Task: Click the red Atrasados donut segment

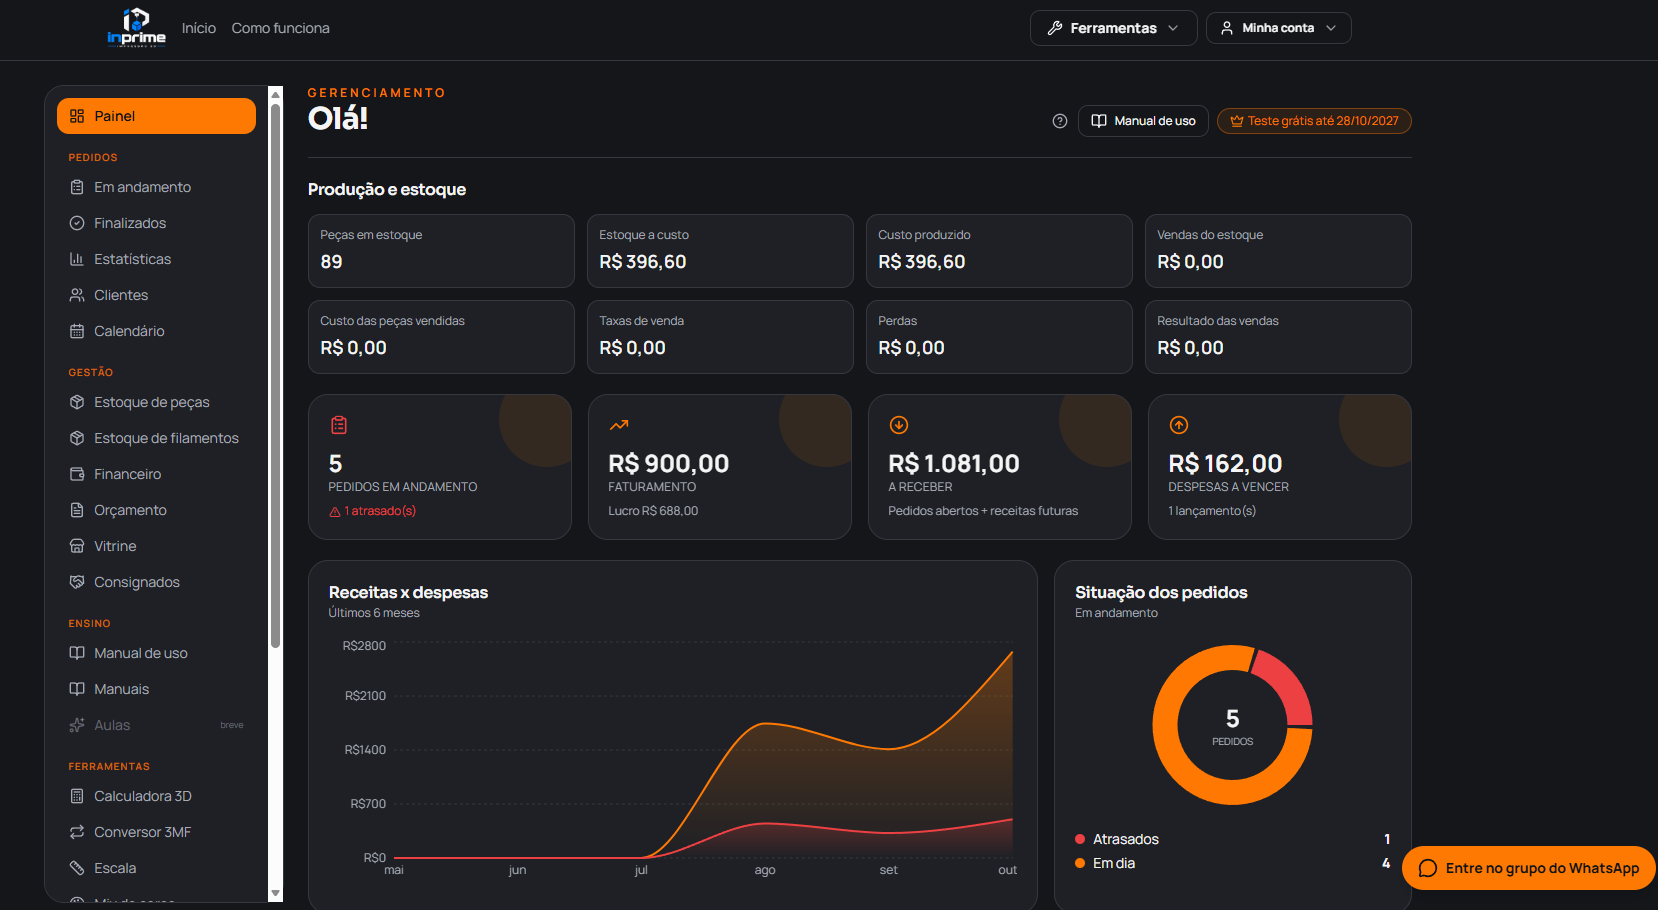Action: coord(1288,686)
